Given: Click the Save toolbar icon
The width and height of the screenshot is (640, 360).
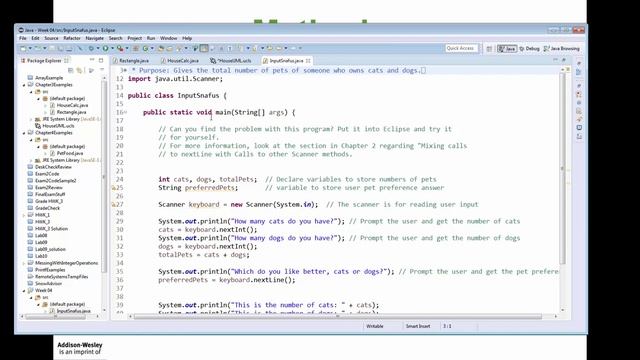Looking at the screenshot, I should tap(52, 48).
